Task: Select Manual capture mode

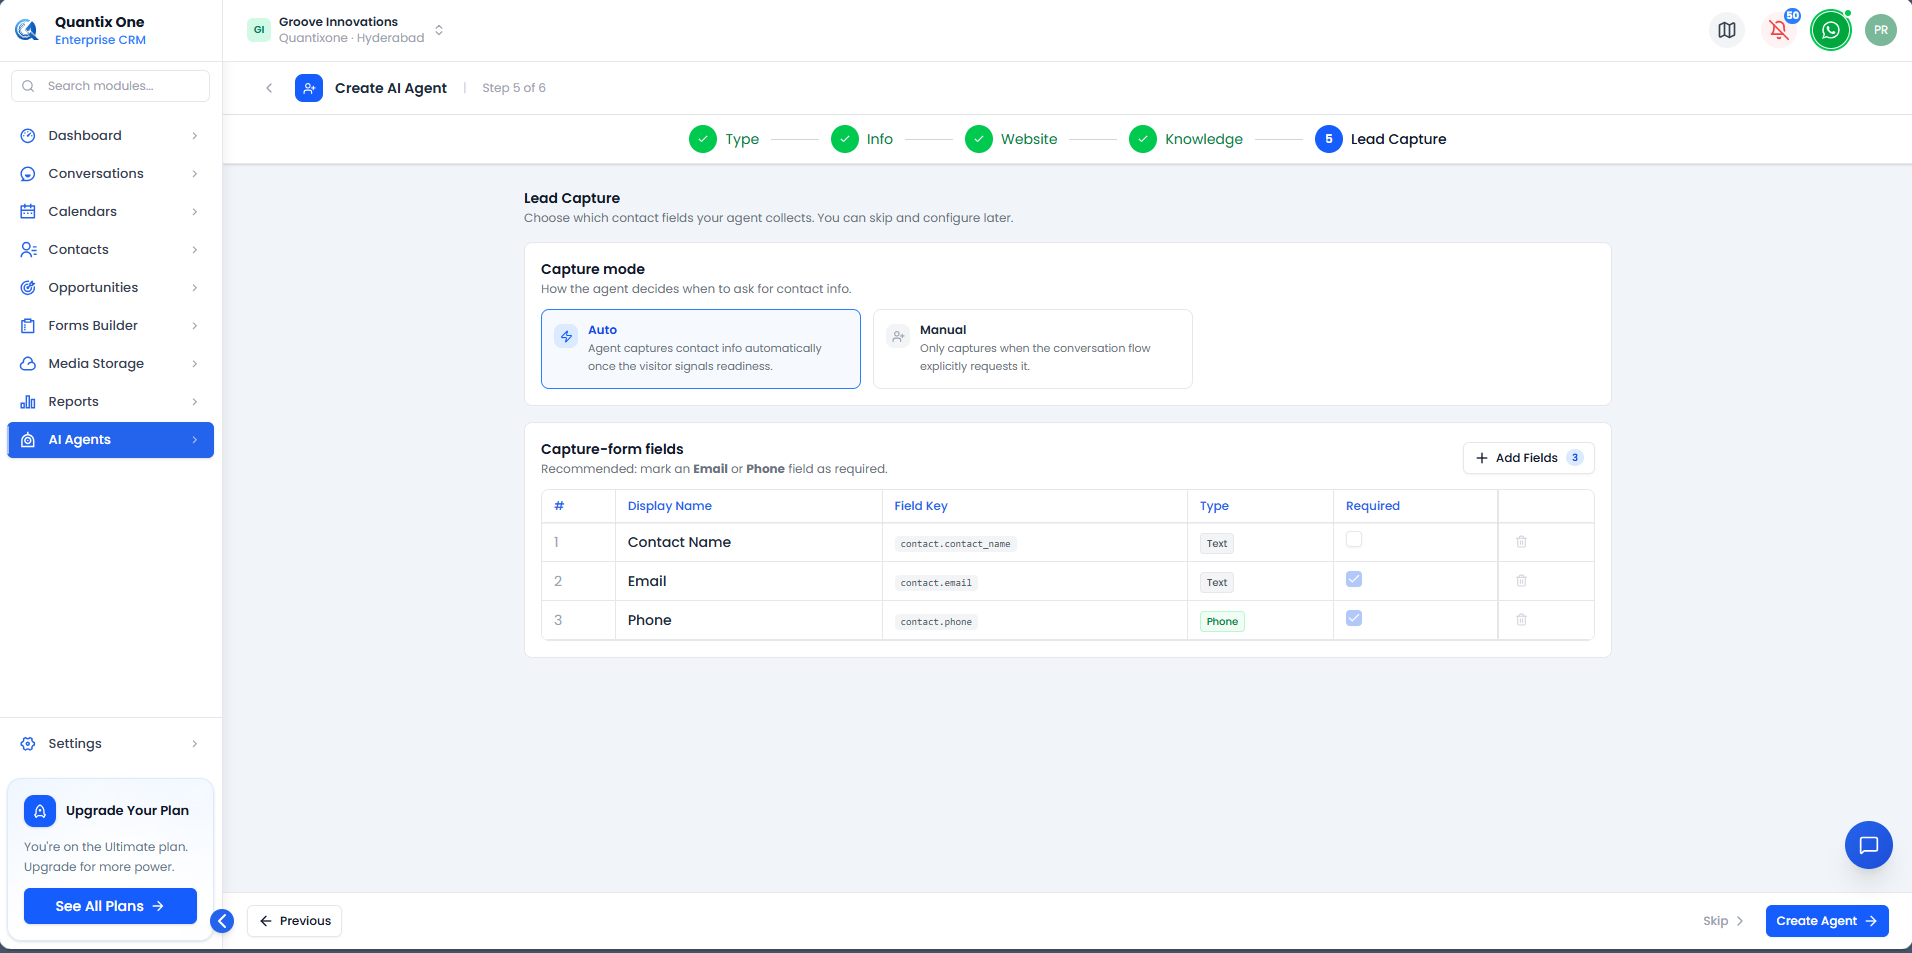Action: click(1033, 349)
